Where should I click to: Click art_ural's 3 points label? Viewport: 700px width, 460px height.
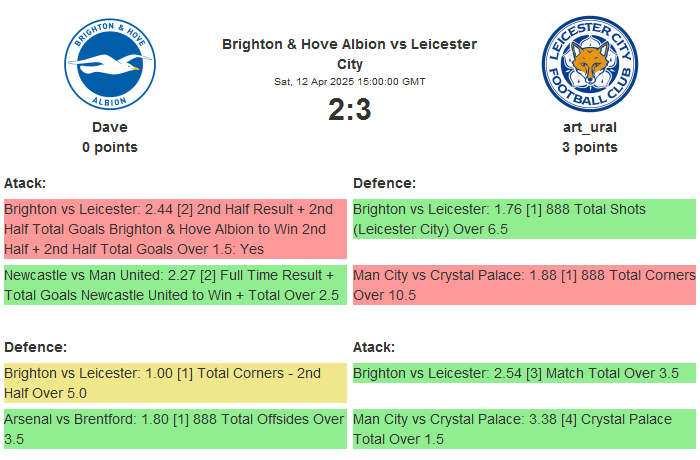tap(589, 147)
